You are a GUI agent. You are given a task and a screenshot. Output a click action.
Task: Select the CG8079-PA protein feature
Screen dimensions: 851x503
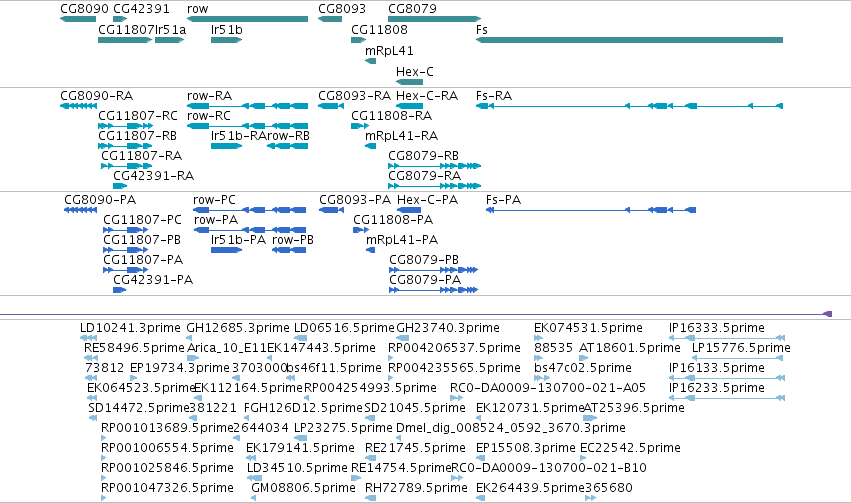(x=433, y=290)
